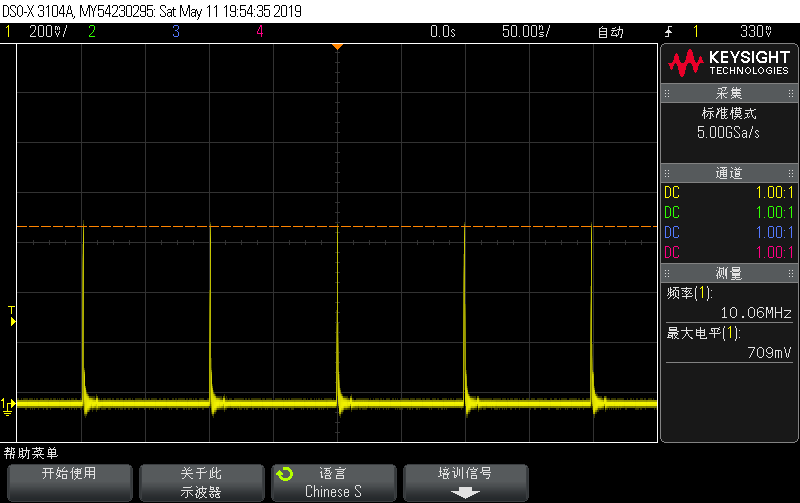Click the 帮助菜单 menu title

(31, 453)
